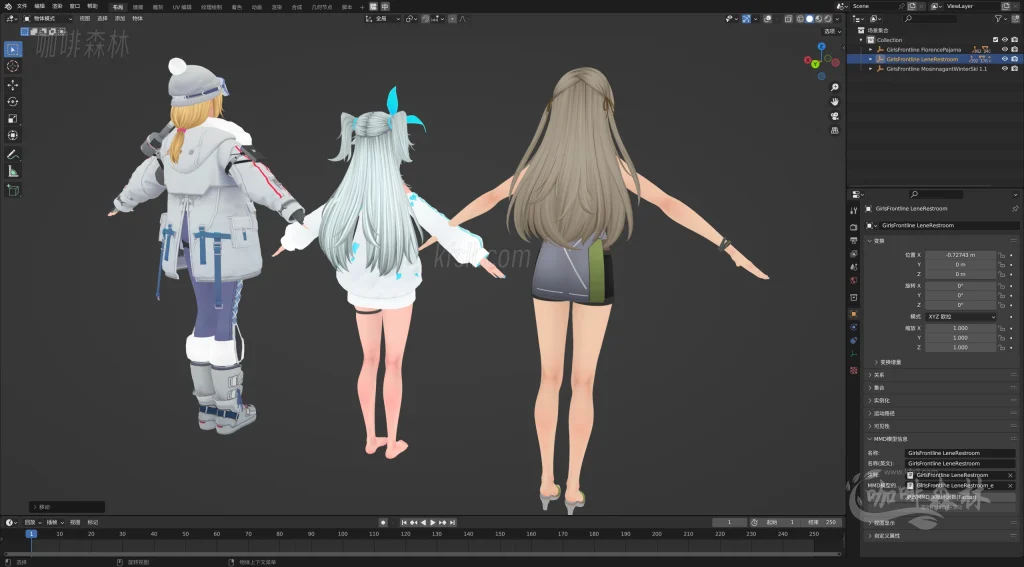Open the XYZ Euler rotation mode dropdown
1024x567 pixels.
(961, 317)
